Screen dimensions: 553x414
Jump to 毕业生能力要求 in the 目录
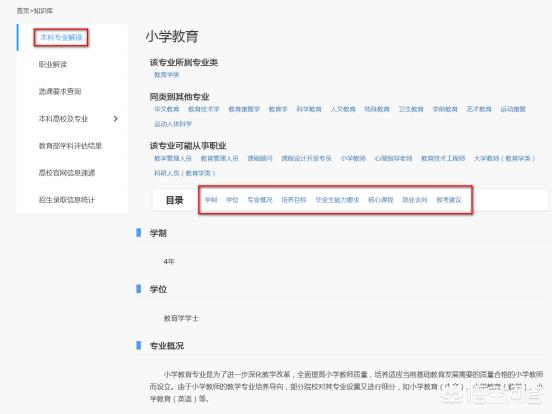tap(337, 200)
